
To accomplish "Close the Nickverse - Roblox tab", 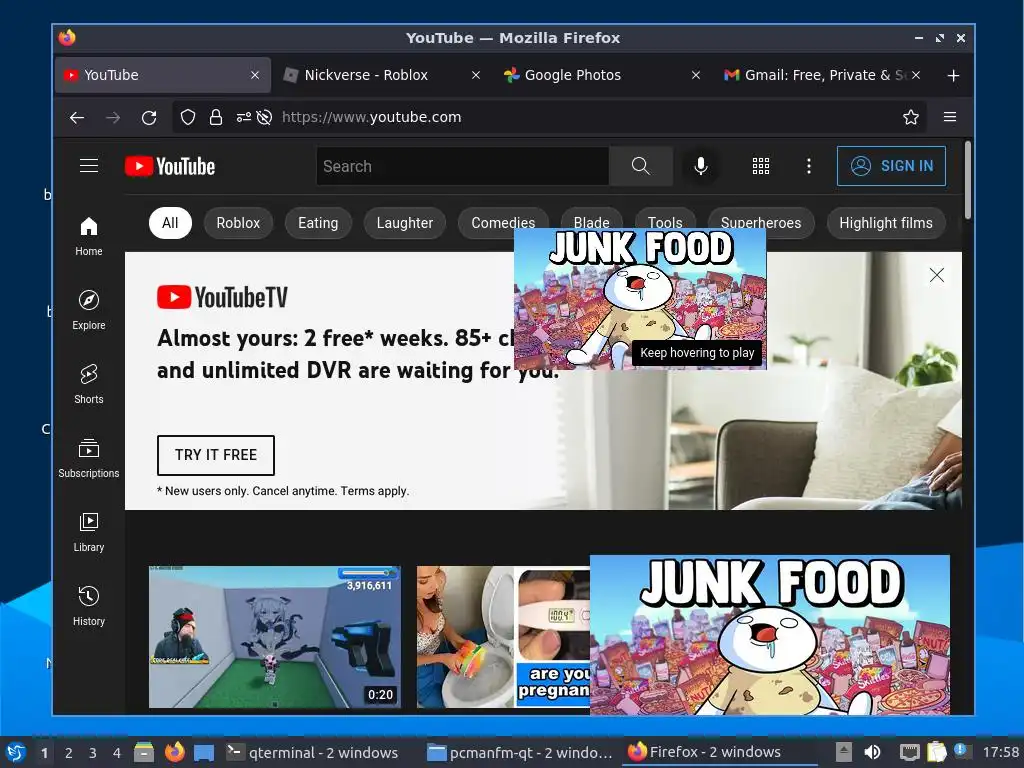I will (x=476, y=75).
